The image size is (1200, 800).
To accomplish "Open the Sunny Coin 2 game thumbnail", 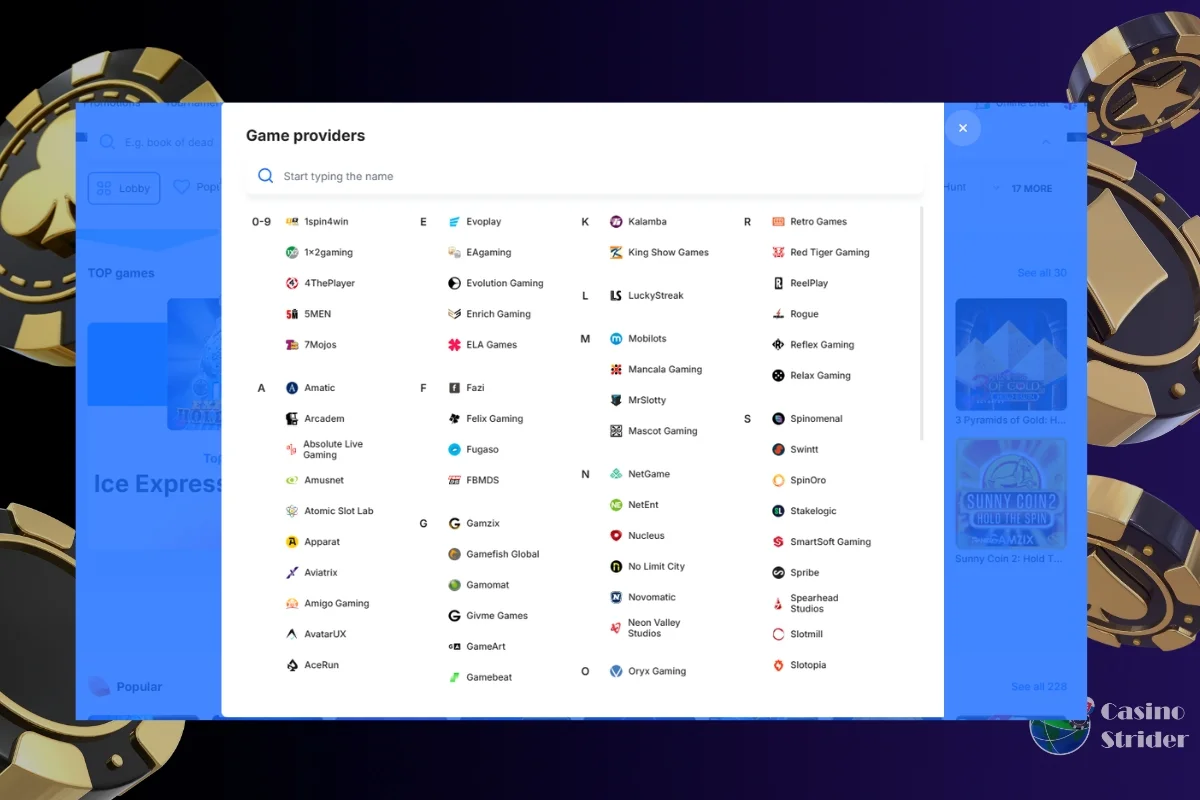I will point(1010,494).
